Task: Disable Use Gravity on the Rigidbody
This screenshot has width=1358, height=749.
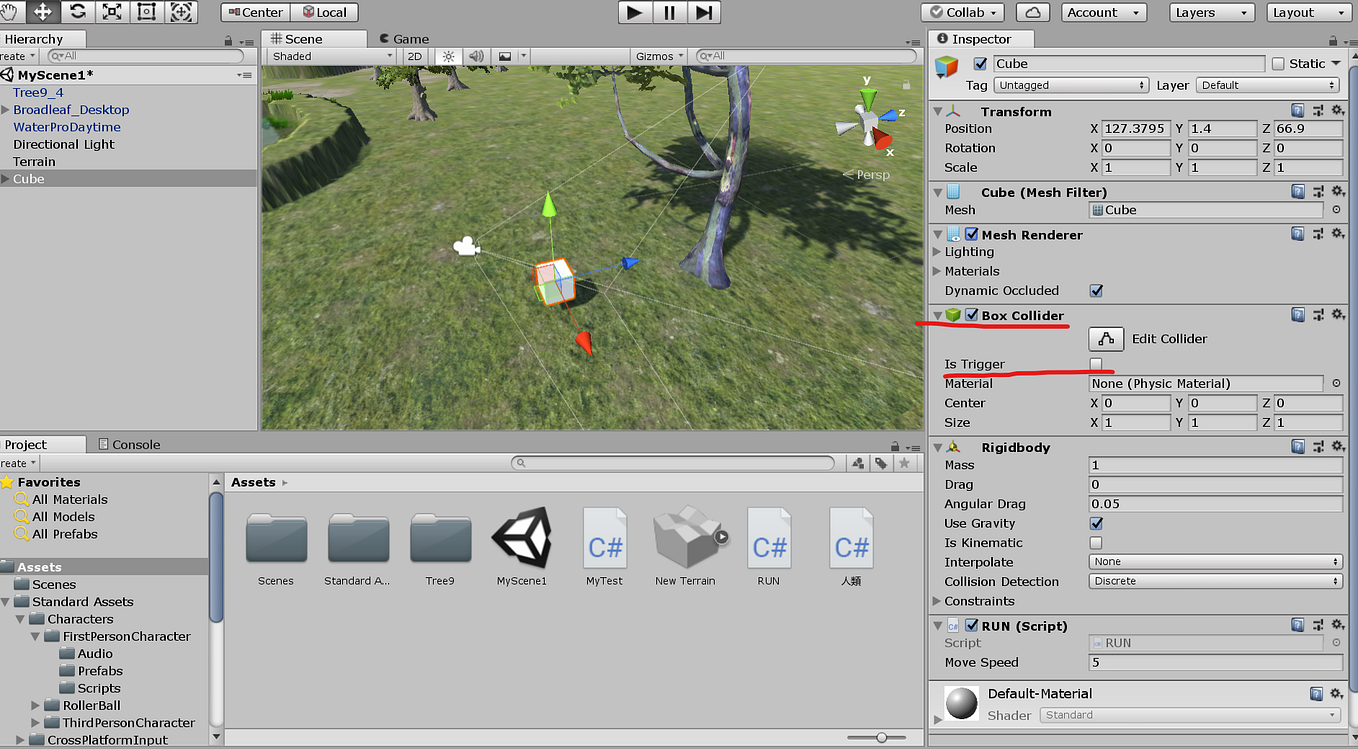Action: [x=1096, y=523]
